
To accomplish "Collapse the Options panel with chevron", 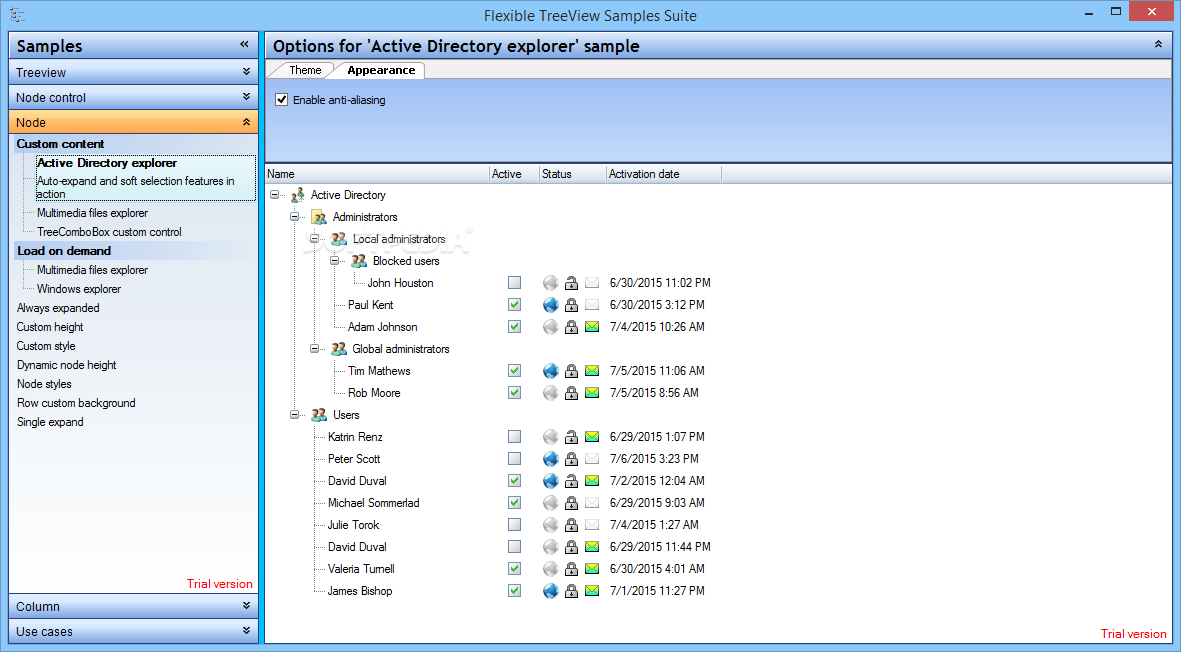I will (1158, 44).
